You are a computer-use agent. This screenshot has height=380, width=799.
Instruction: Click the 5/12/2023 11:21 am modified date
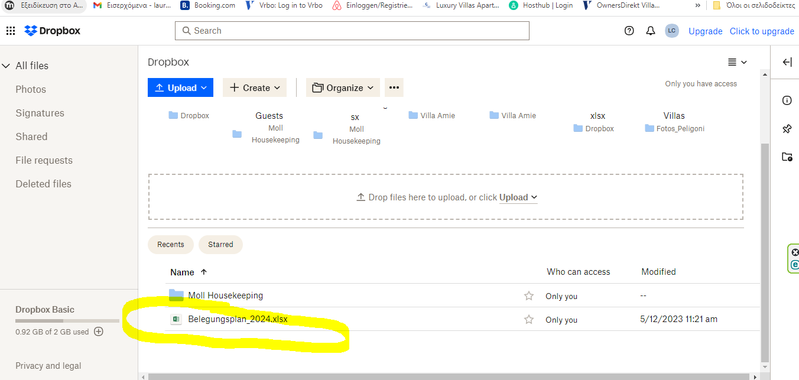(679, 319)
